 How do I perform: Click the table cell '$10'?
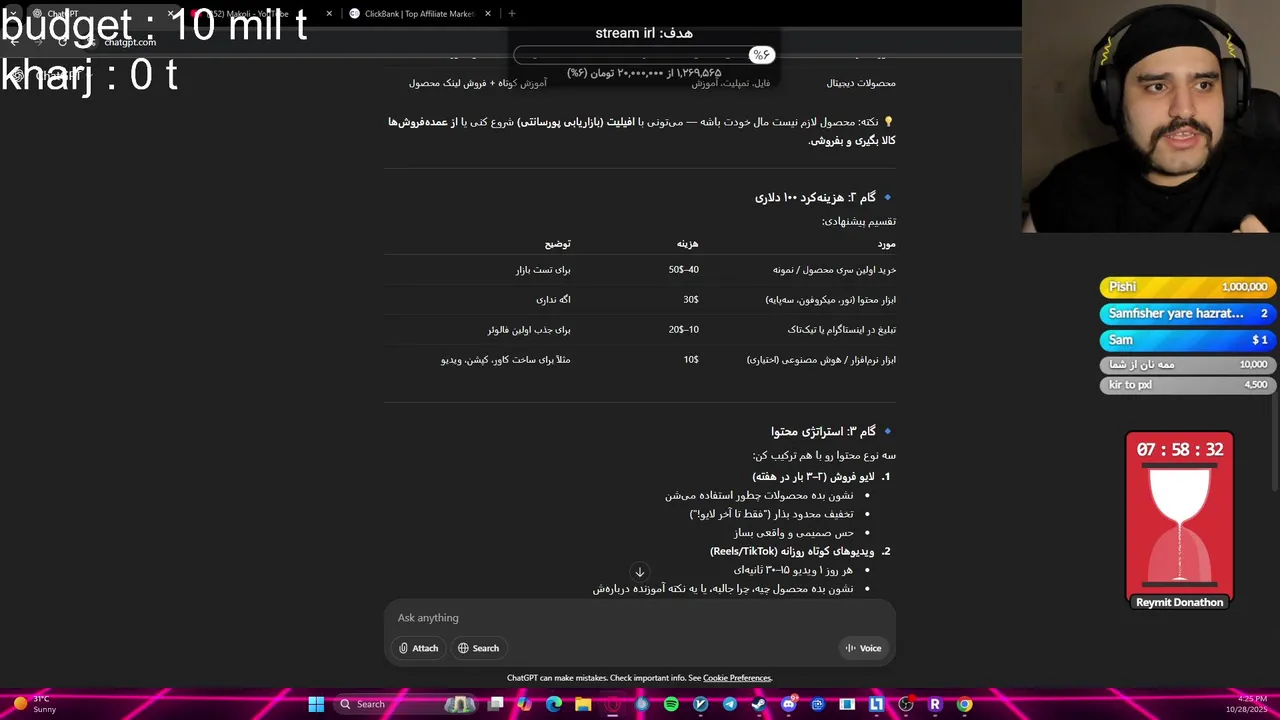tap(691, 360)
